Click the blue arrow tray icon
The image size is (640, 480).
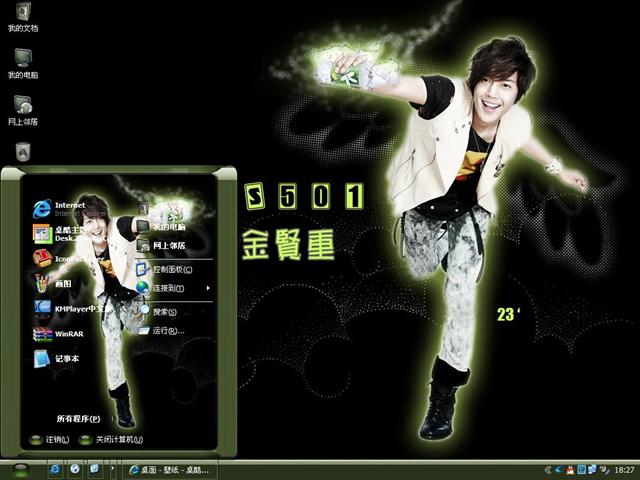point(559,470)
